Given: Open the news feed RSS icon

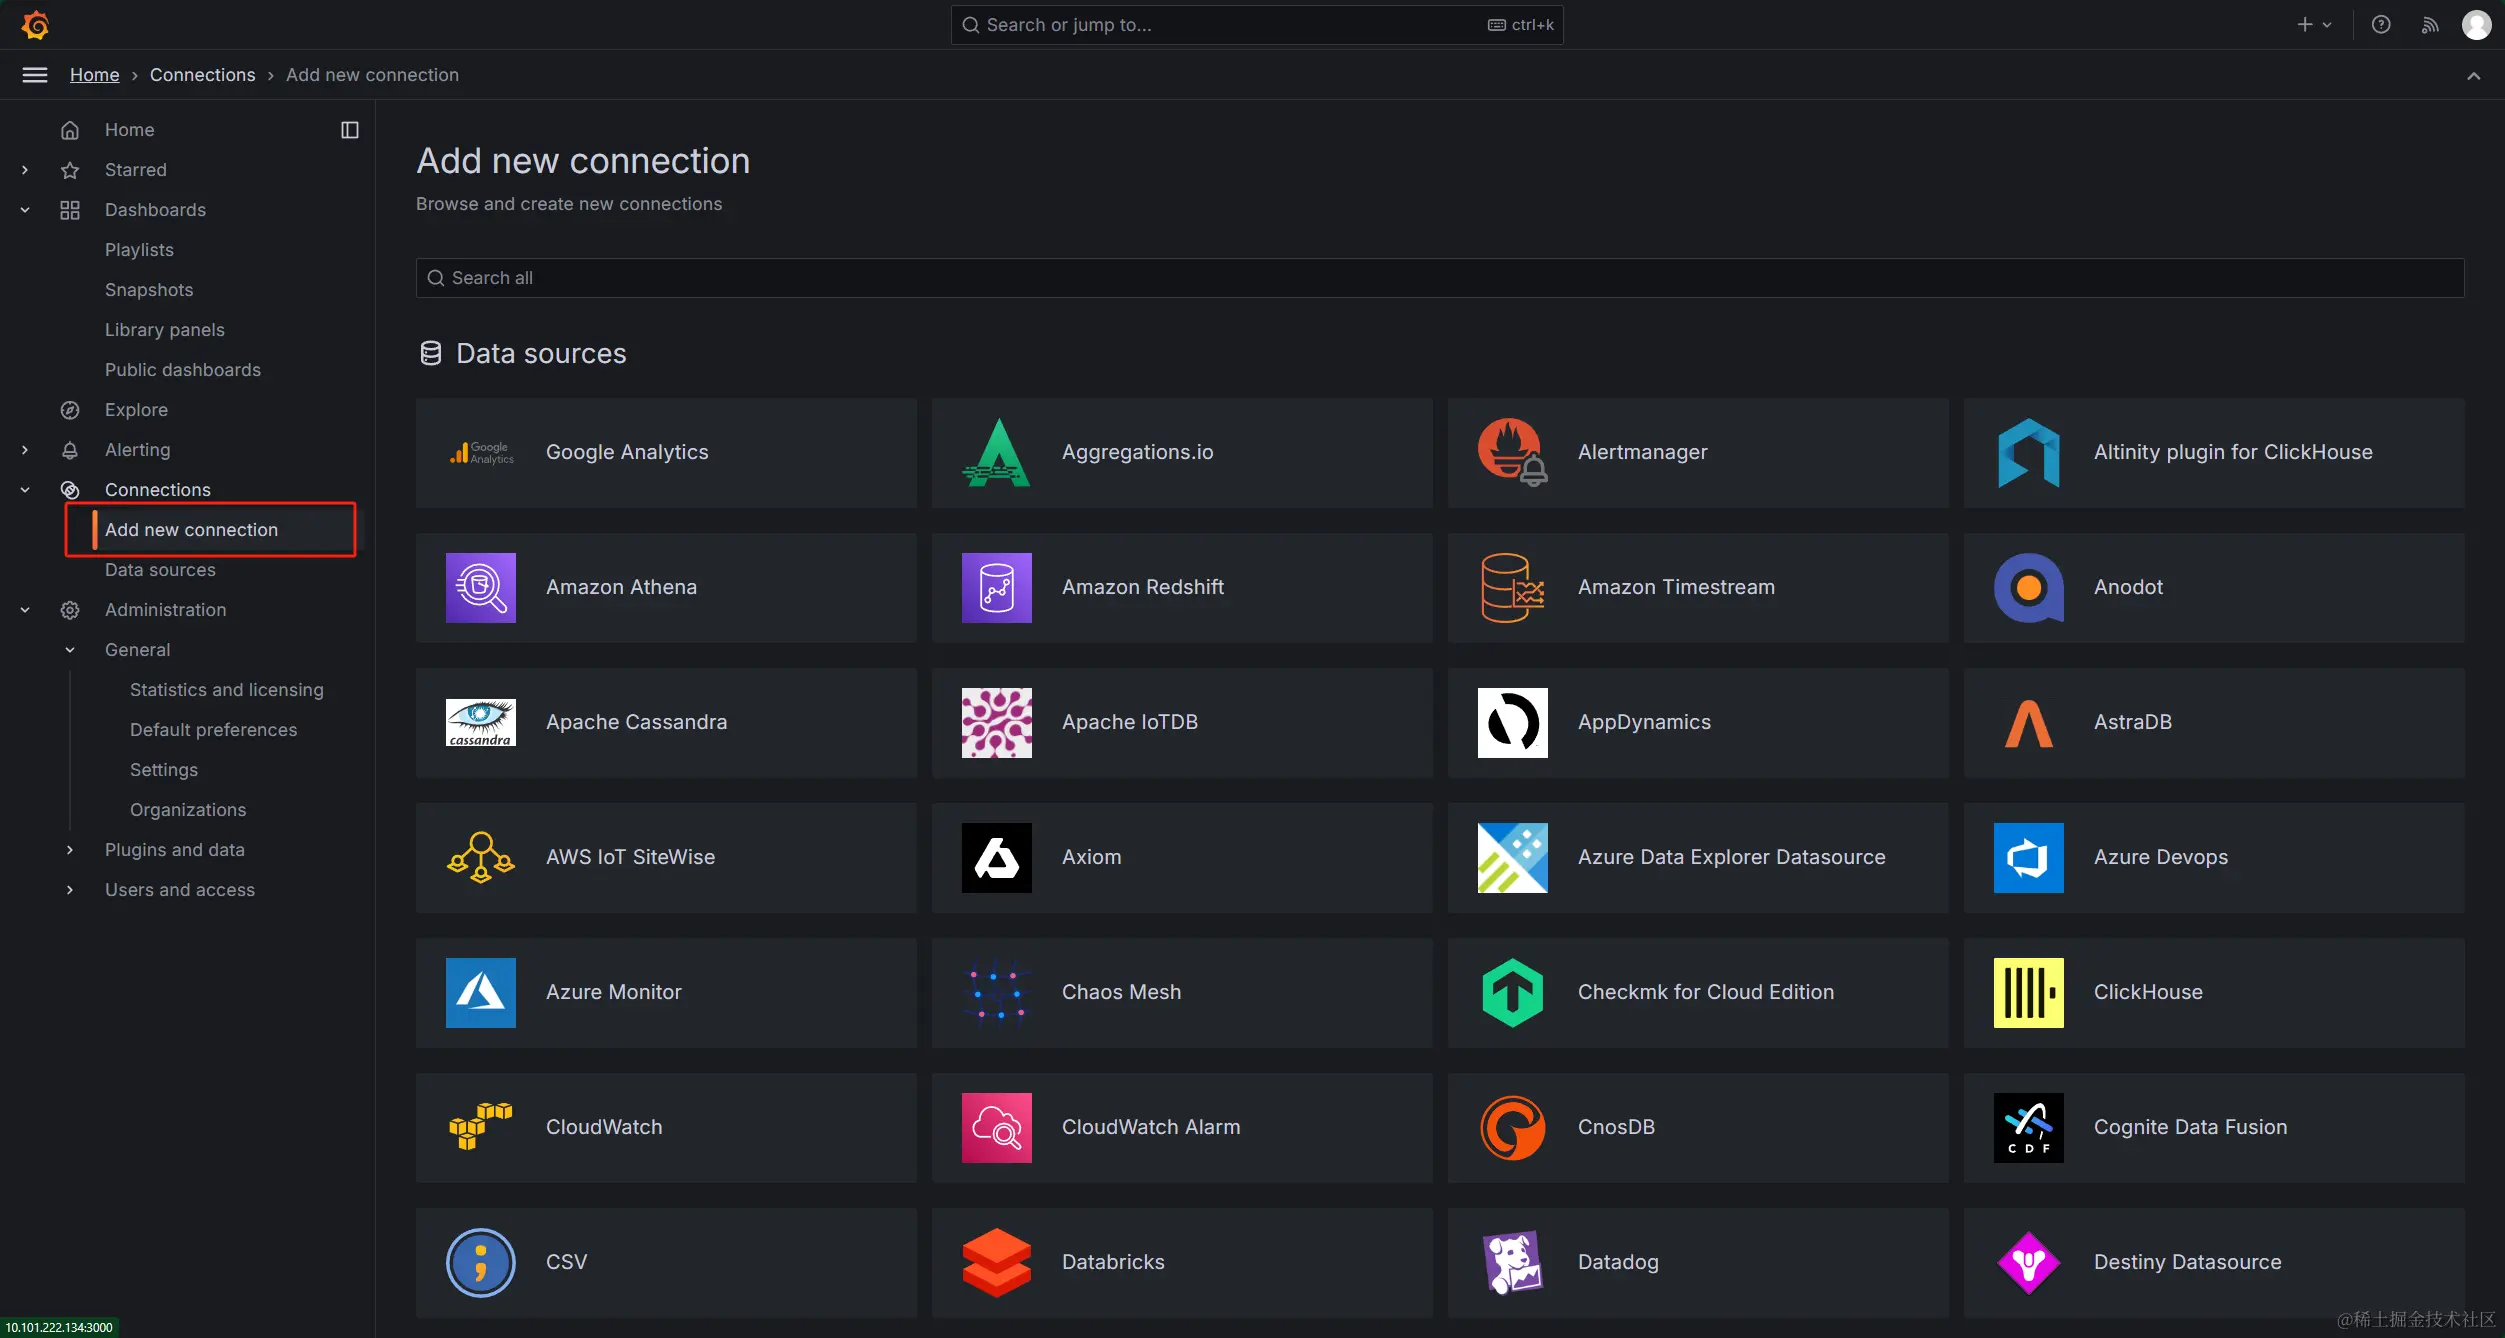Looking at the screenshot, I should point(2429,25).
